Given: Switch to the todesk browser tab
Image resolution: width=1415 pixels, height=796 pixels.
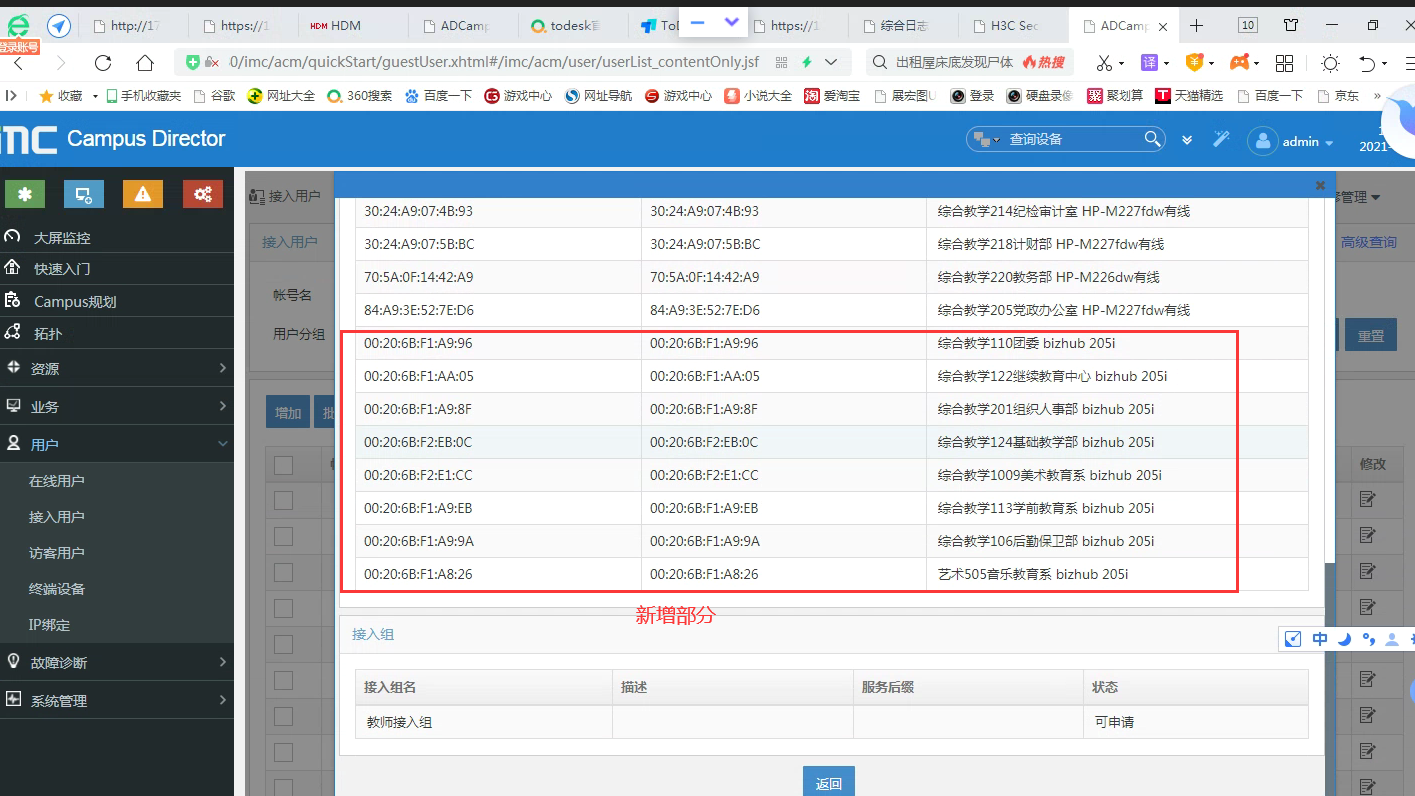Looking at the screenshot, I should (x=573, y=26).
